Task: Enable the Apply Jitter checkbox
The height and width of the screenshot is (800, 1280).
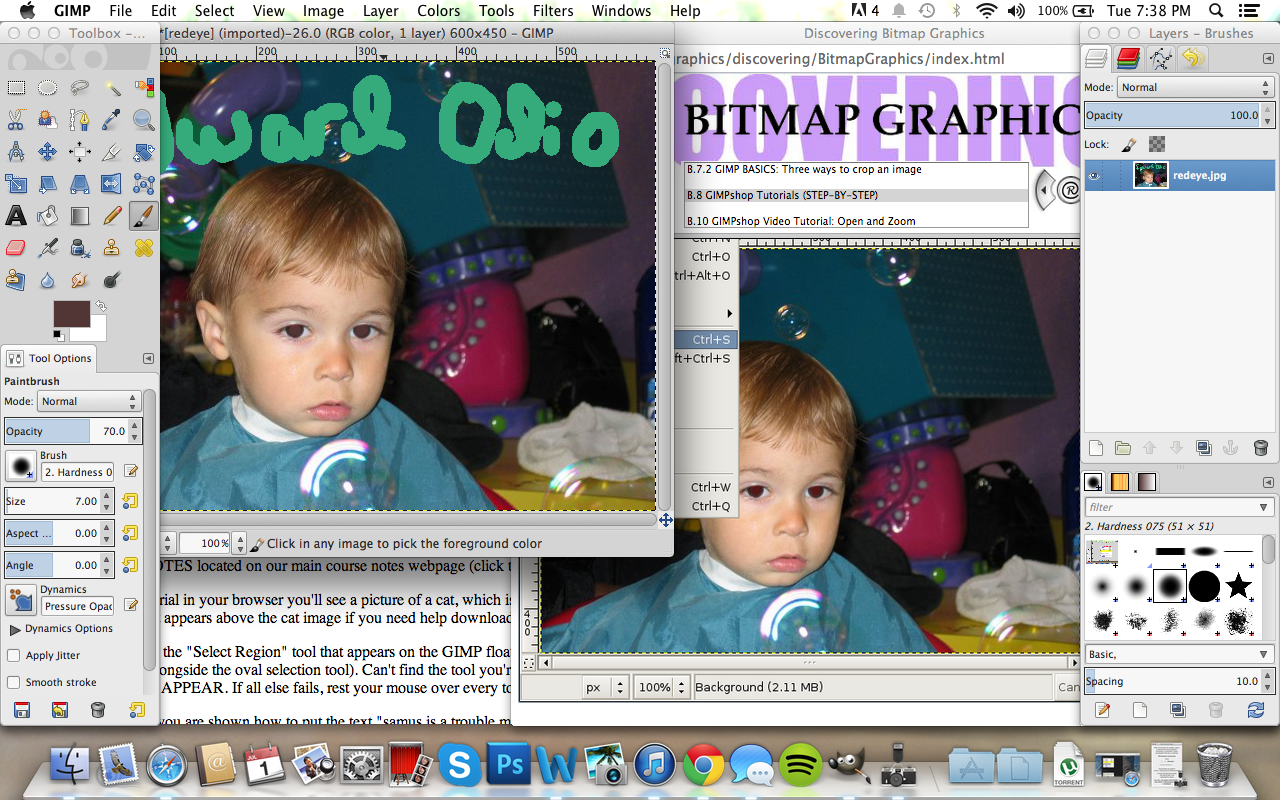Action: (x=14, y=655)
